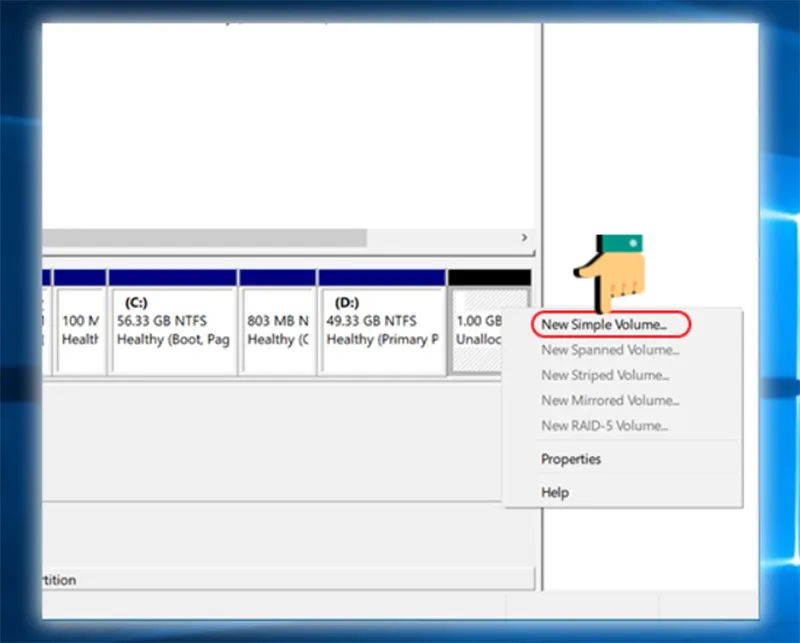
Task: Choose New Simple Volume from context menu
Action: point(604,325)
